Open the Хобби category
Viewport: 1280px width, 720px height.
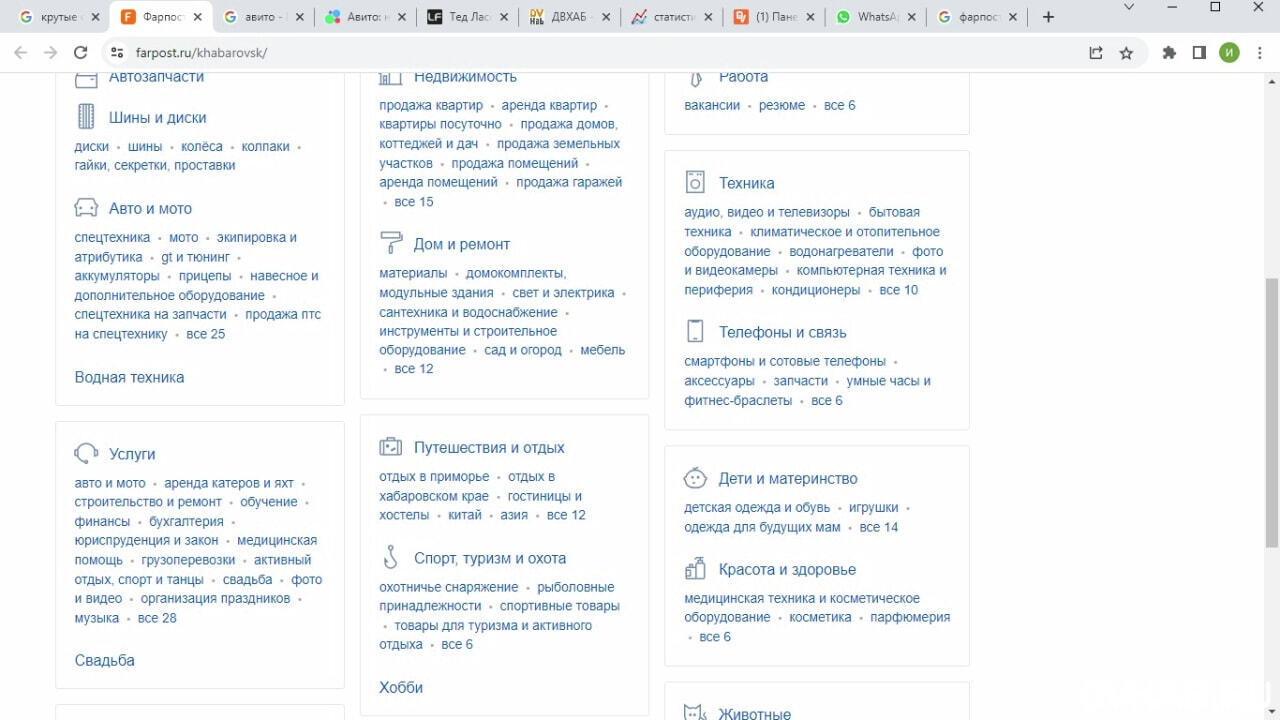tap(401, 687)
